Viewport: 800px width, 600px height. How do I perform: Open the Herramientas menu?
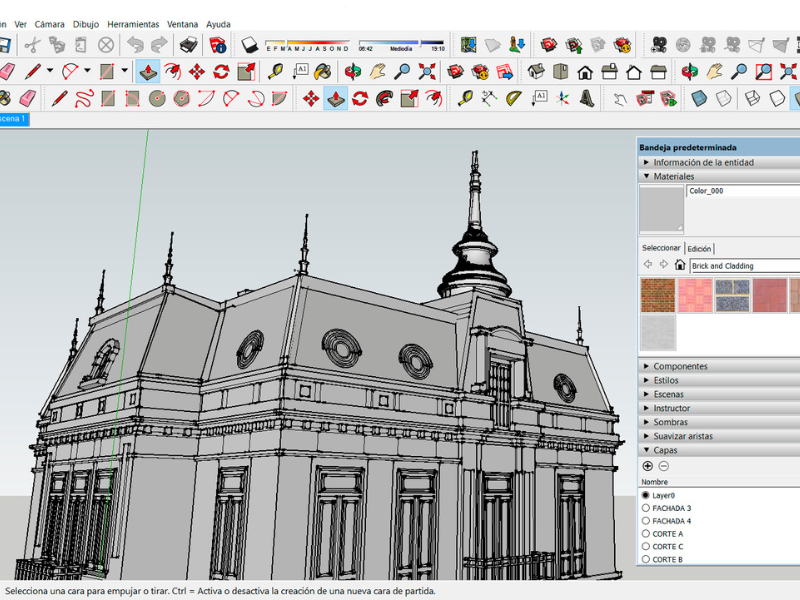[133, 24]
